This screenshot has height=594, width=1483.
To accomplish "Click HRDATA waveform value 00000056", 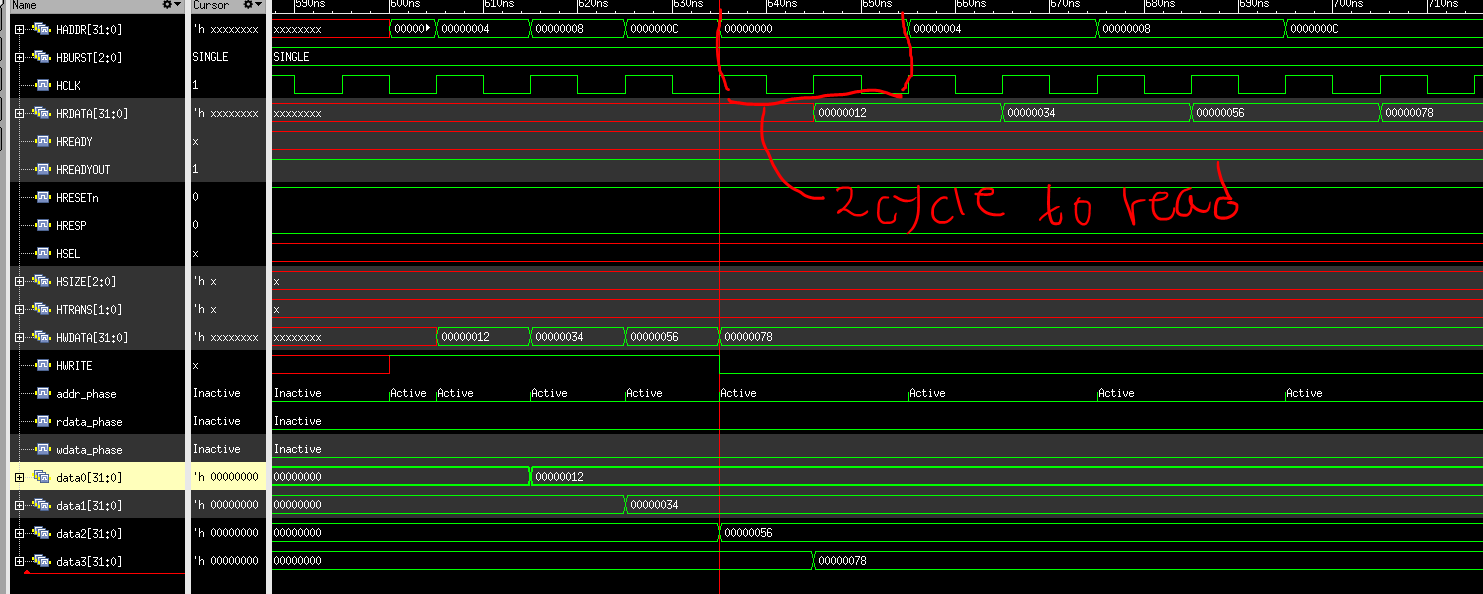I will click(x=1220, y=113).
